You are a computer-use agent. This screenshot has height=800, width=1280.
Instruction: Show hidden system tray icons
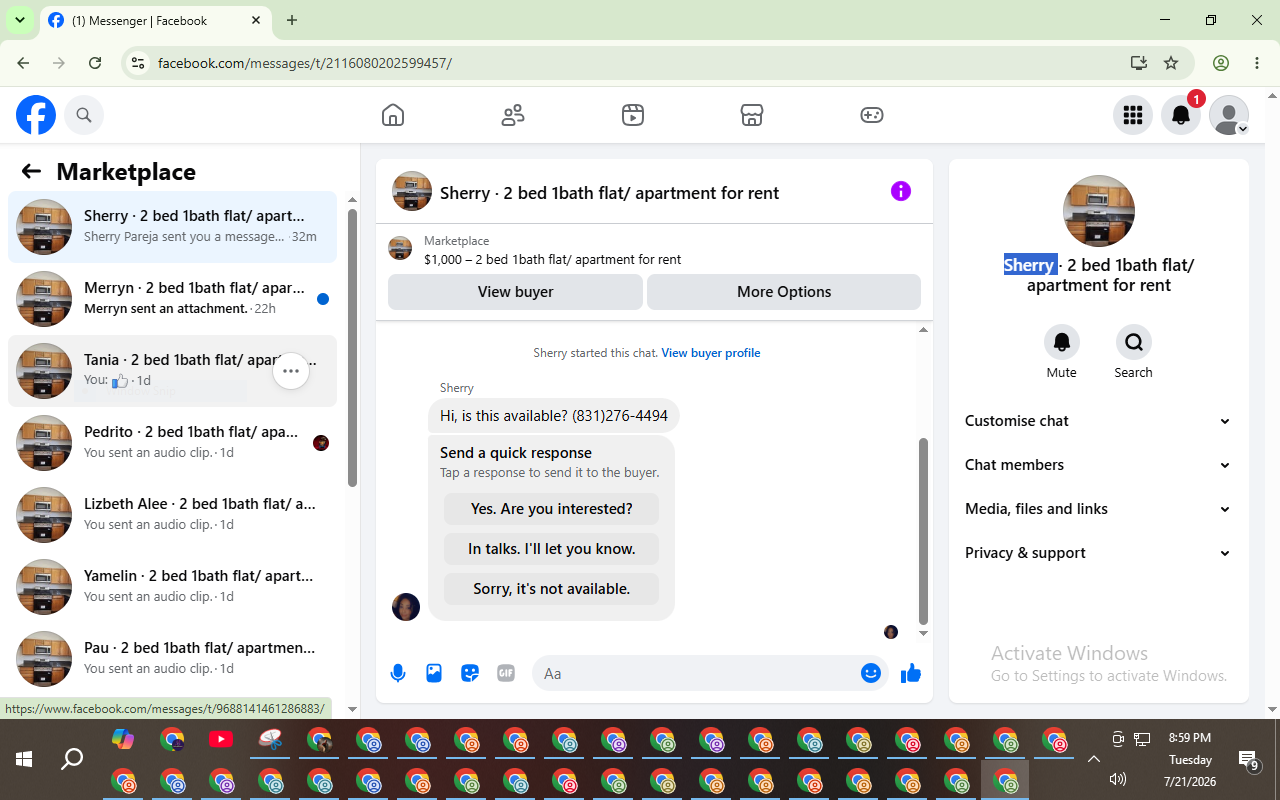[1094, 758]
